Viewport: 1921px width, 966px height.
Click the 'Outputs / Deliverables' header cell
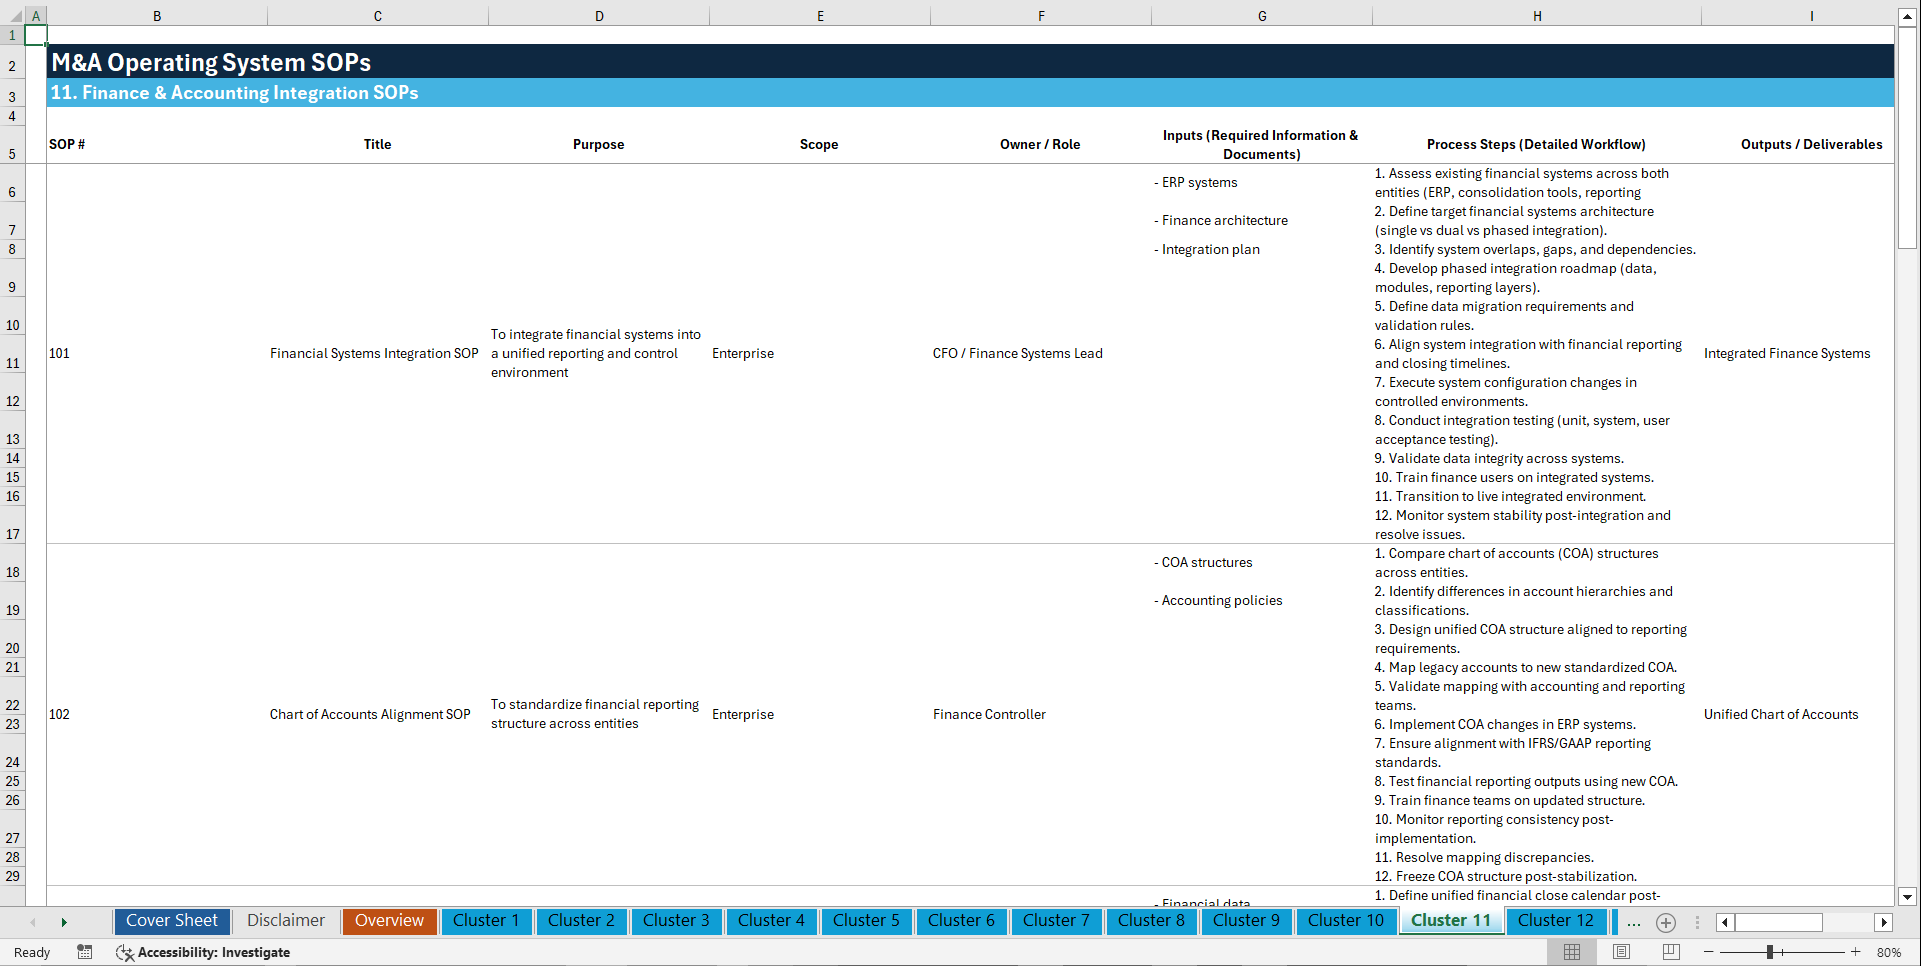coord(1811,145)
